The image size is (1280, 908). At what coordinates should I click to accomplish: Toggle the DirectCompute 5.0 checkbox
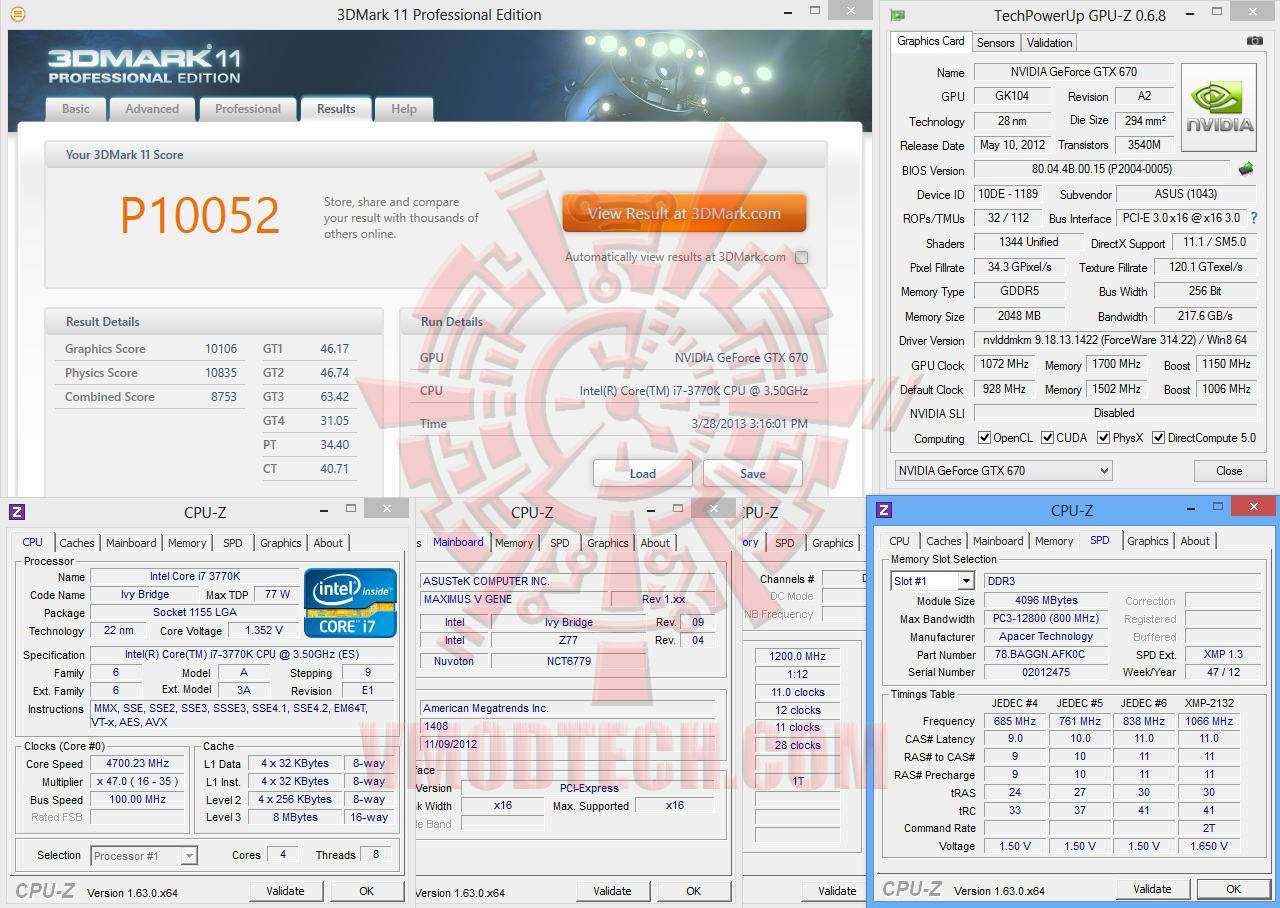pos(1159,438)
